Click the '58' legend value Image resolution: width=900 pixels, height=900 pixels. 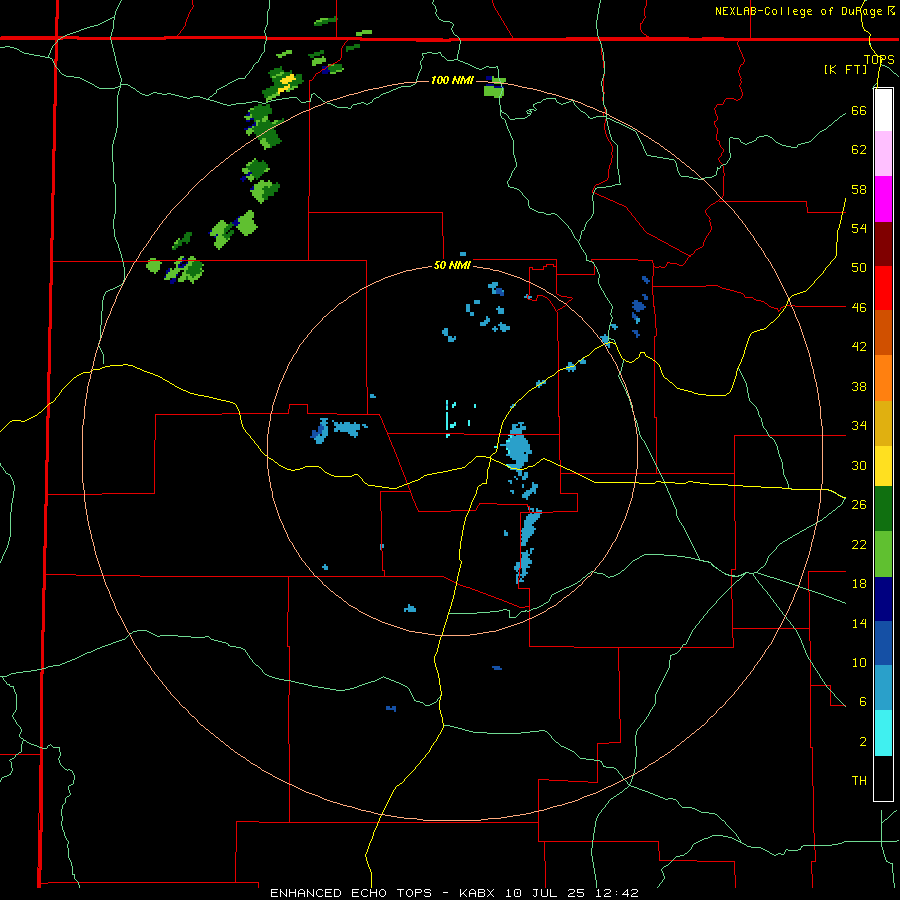pos(859,189)
